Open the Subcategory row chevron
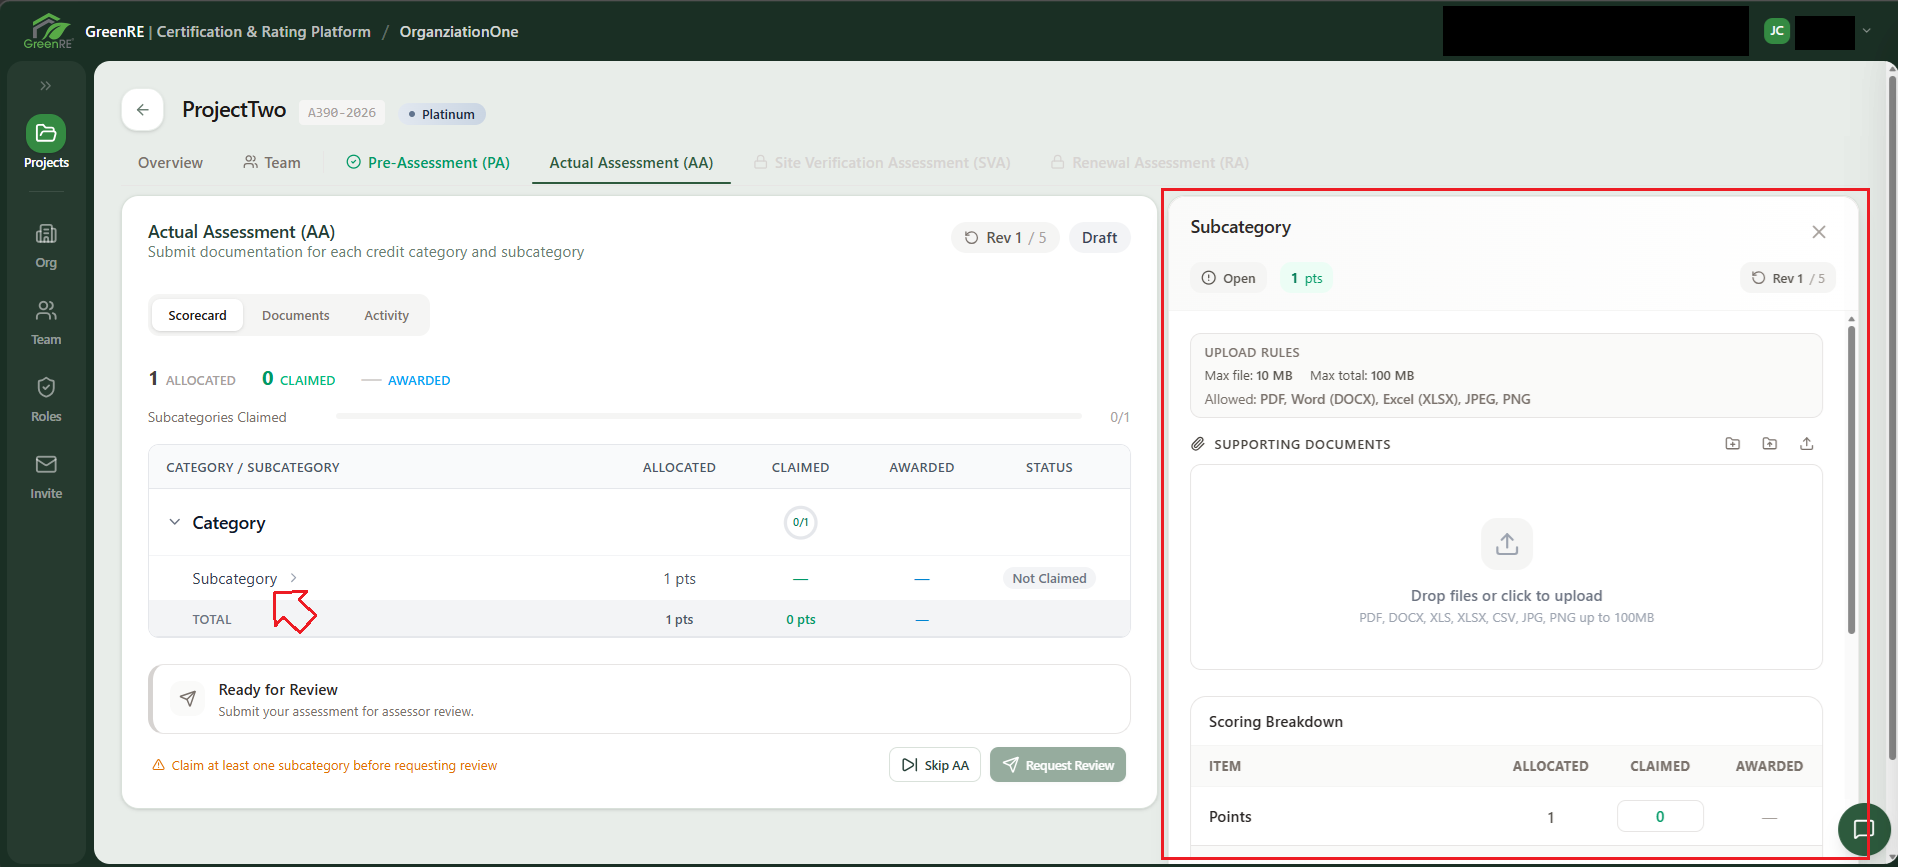Screen dimensions: 1905x867 [x=293, y=578]
